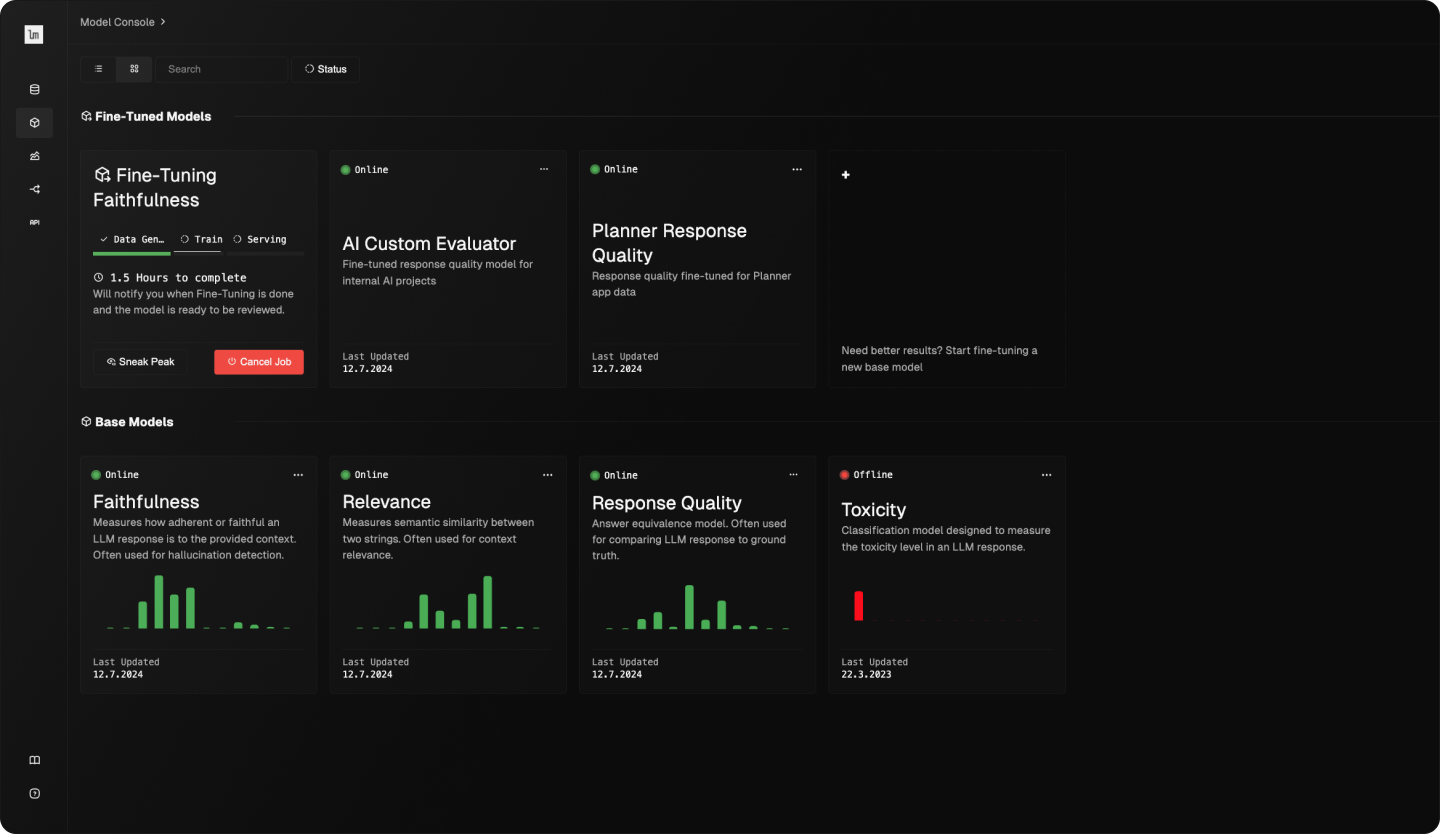Open the analytics chart sidebar icon
1440x834 pixels.
point(34,156)
